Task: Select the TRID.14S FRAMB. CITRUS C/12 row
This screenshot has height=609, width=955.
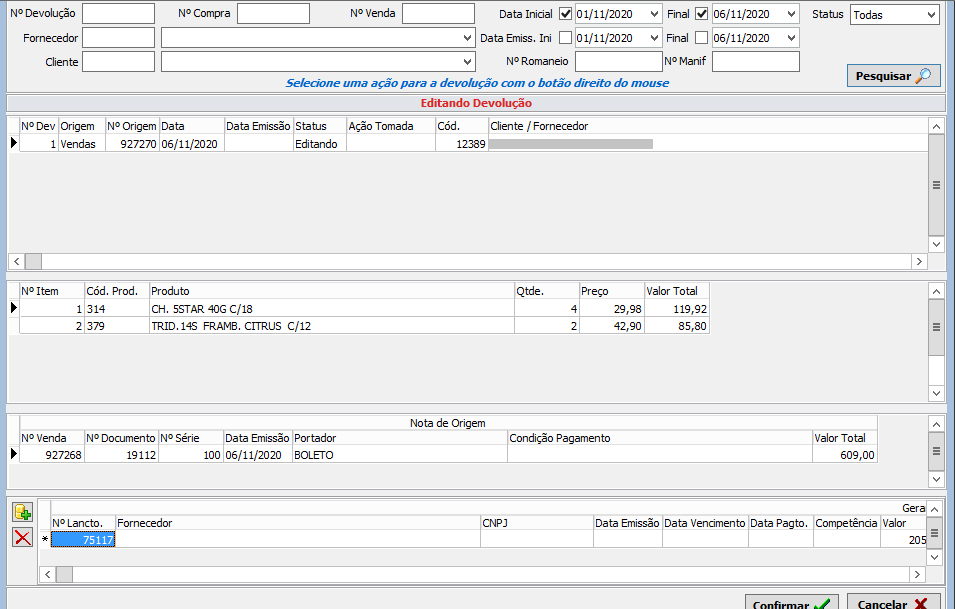Action: pos(330,326)
